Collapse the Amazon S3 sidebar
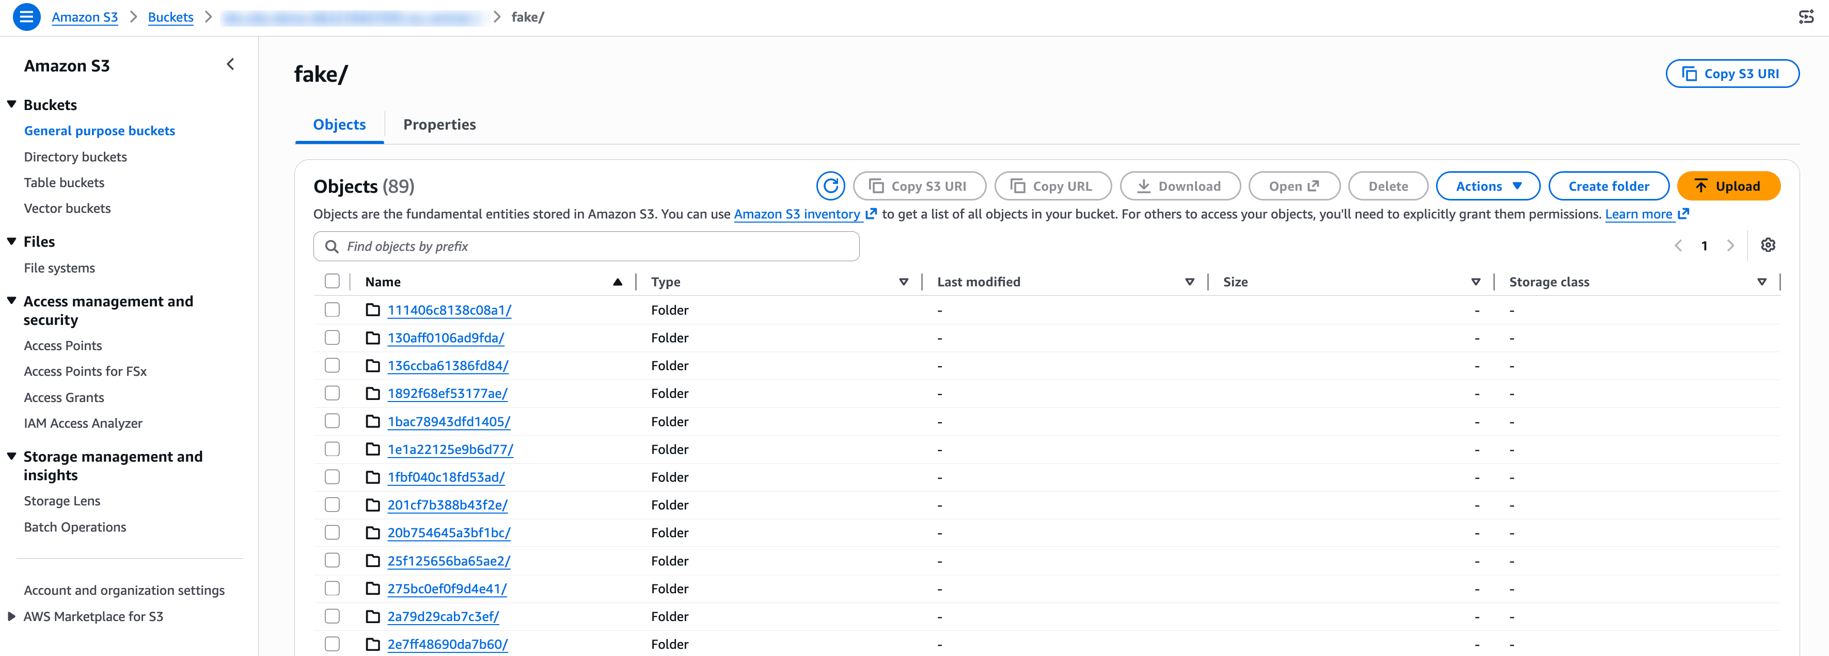This screenshot has height=656, width=1829. pyautogui.click(x=231, y=65)
